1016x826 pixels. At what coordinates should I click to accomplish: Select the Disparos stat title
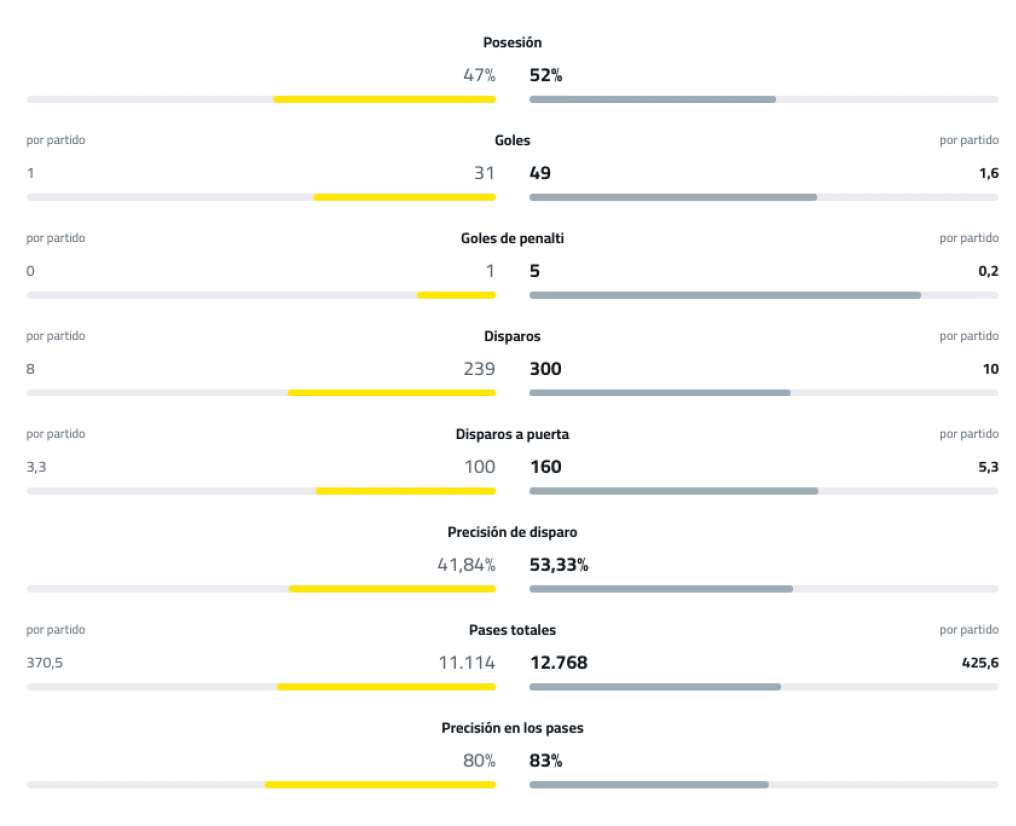coord(512,337)
